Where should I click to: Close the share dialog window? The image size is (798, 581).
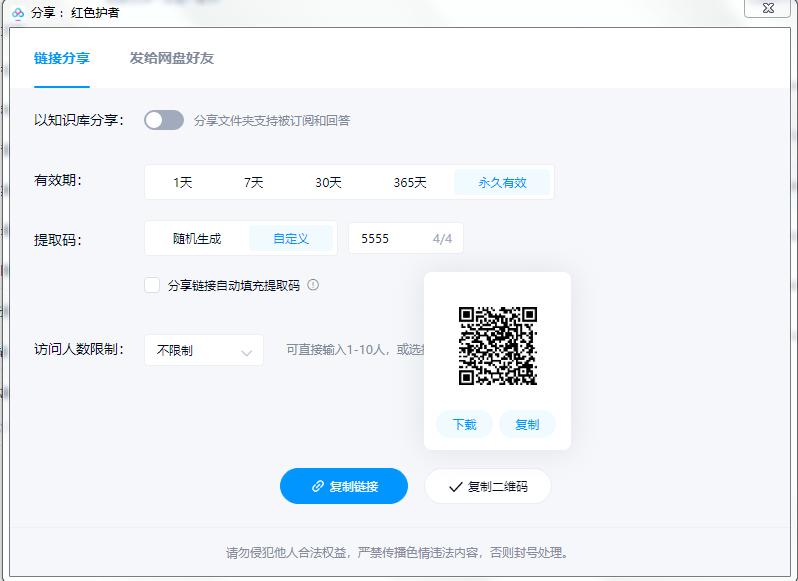pyautogui.click(x=768, y=8)
